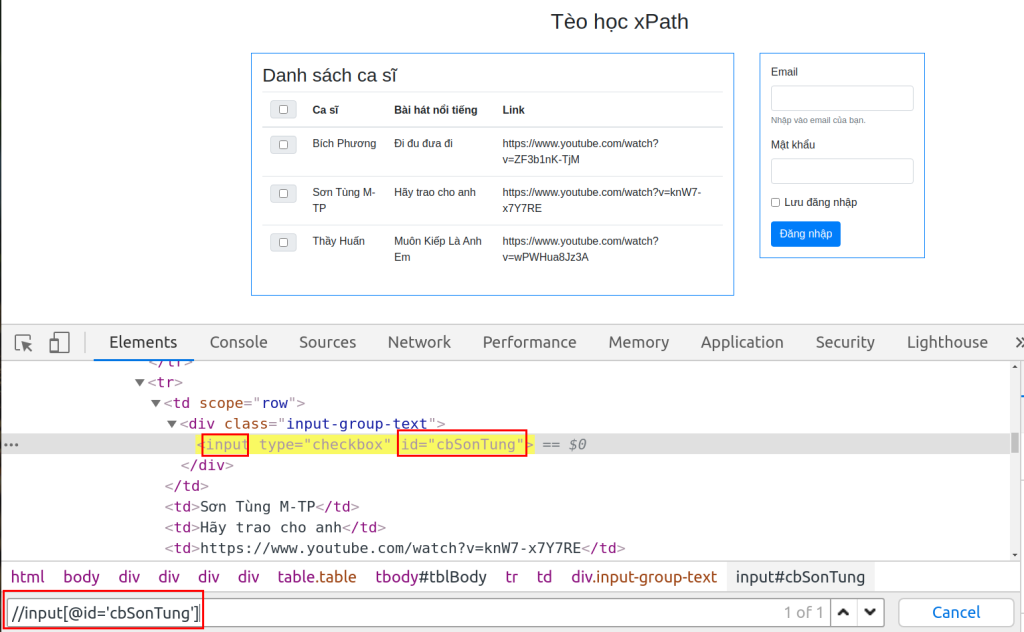The image size is (1024, 632).
Task: Check the Sơn Tùng M-TP row checkbox
Action: (283, 193)
